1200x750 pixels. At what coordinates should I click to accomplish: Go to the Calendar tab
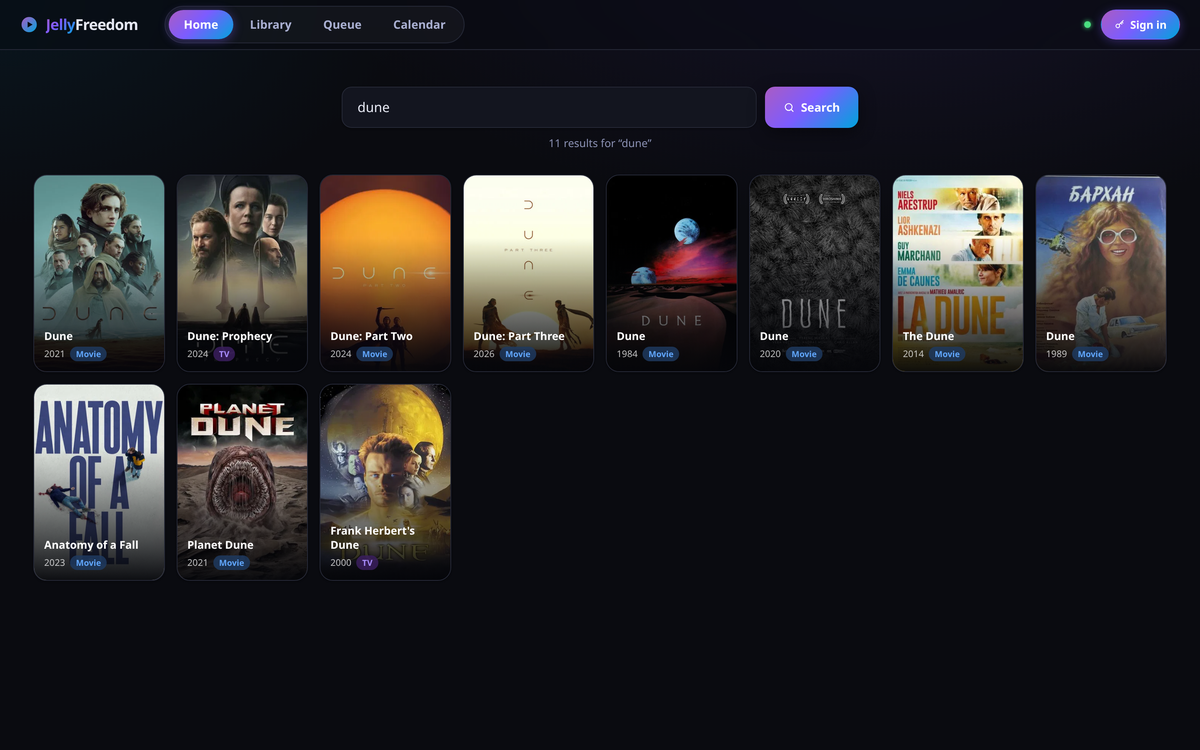(x=419, y=24)
